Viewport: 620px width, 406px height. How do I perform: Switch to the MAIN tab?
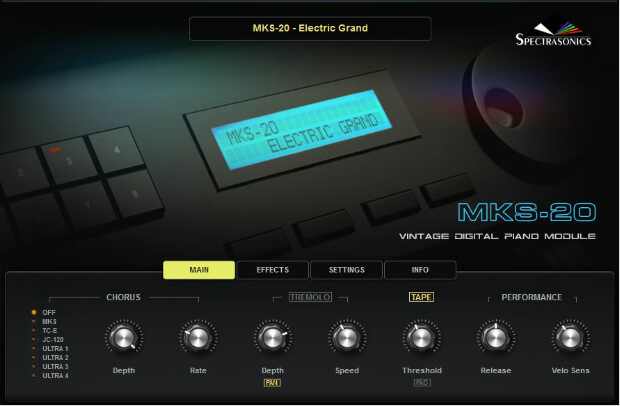coord(199,270)
